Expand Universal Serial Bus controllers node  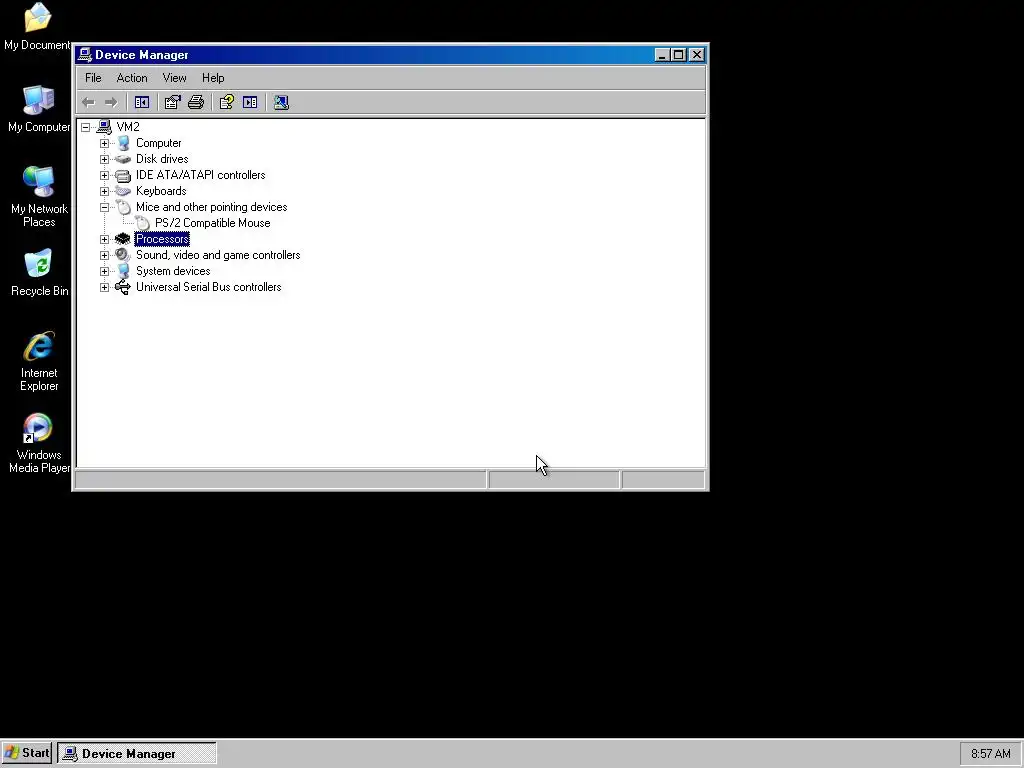click(x=104, y=287)
